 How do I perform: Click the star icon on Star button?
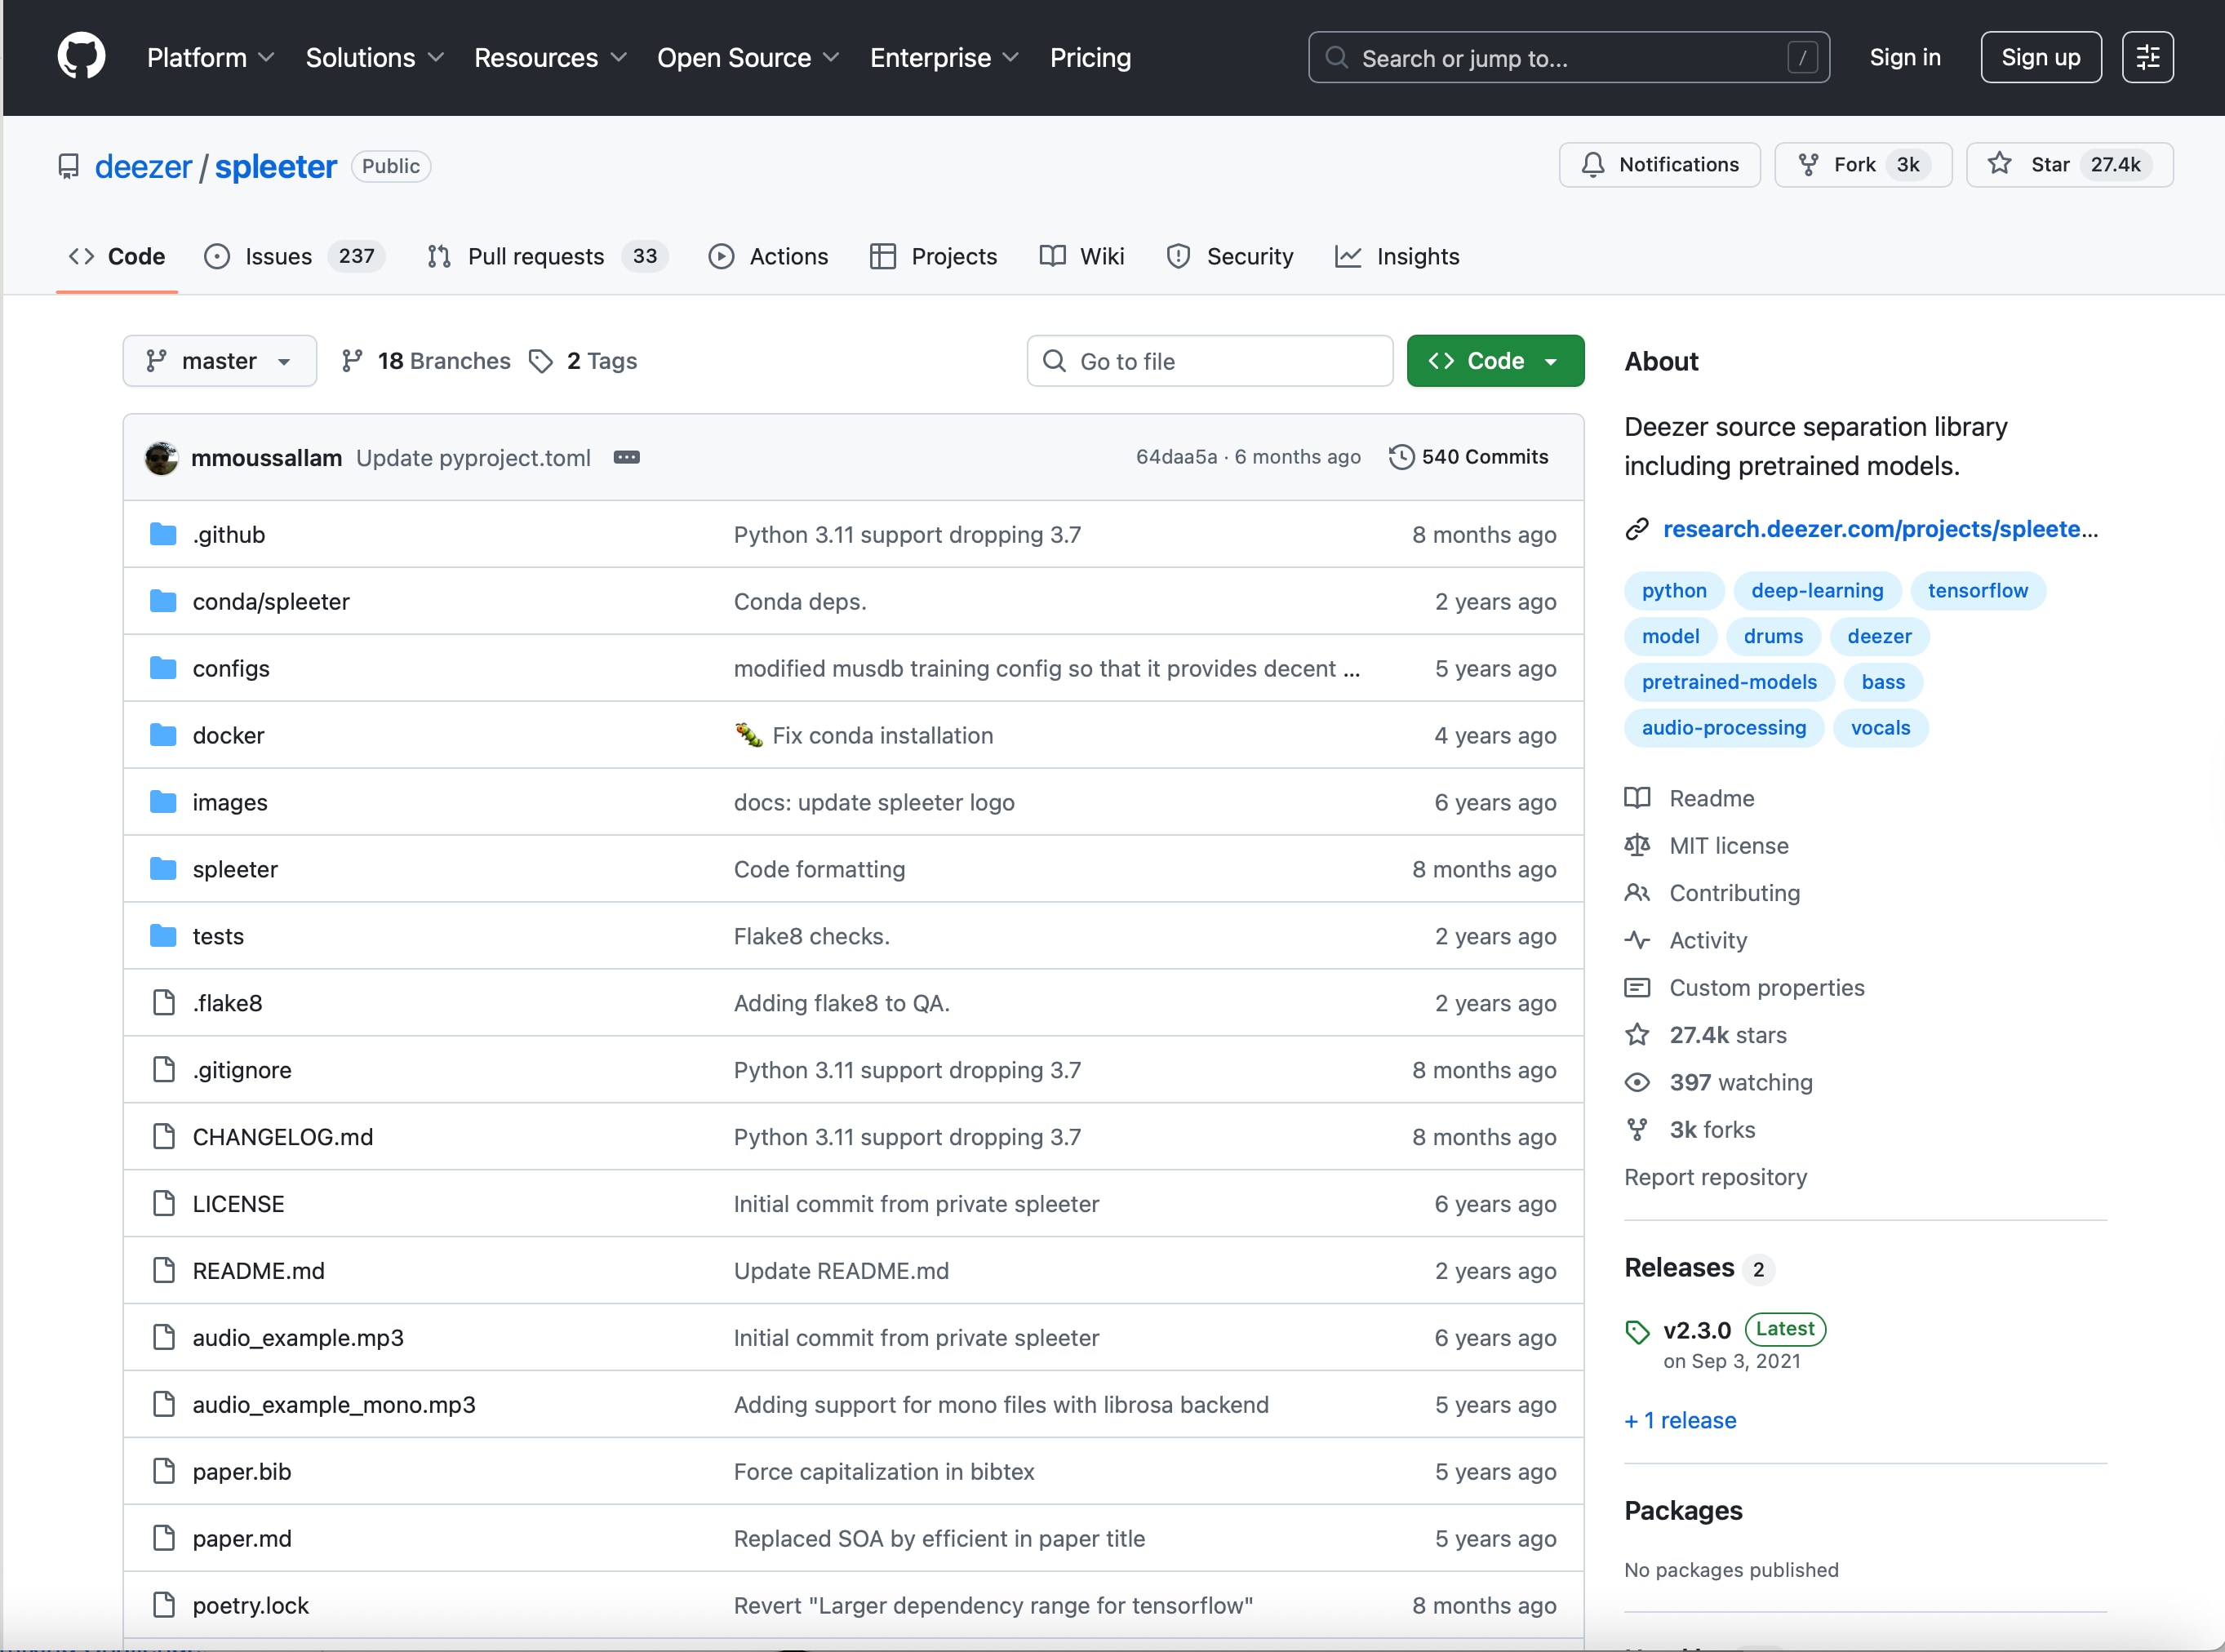coord(1999,164)
